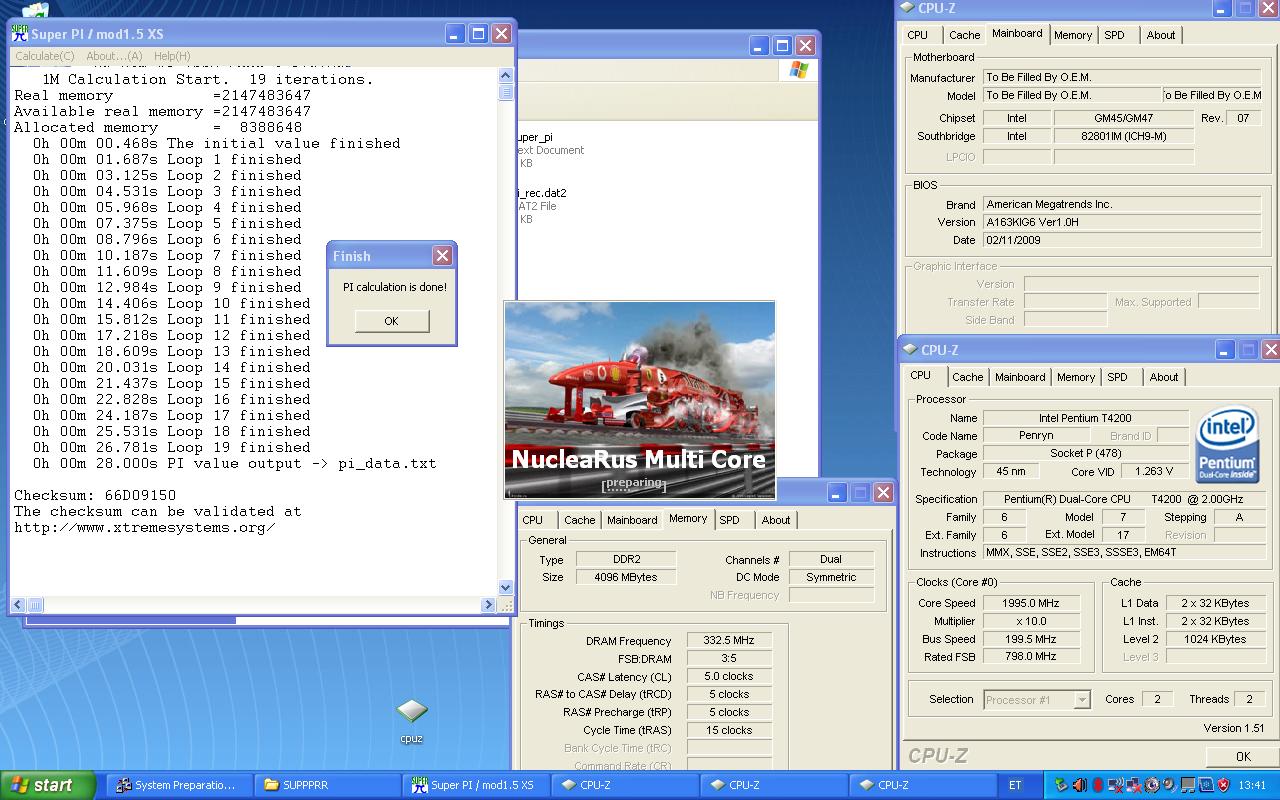Screen dimensions: 1280x800
Task: Select Memory tab in top CPU-Z window
Action: pyautogui.click(x=1073, y=35)
